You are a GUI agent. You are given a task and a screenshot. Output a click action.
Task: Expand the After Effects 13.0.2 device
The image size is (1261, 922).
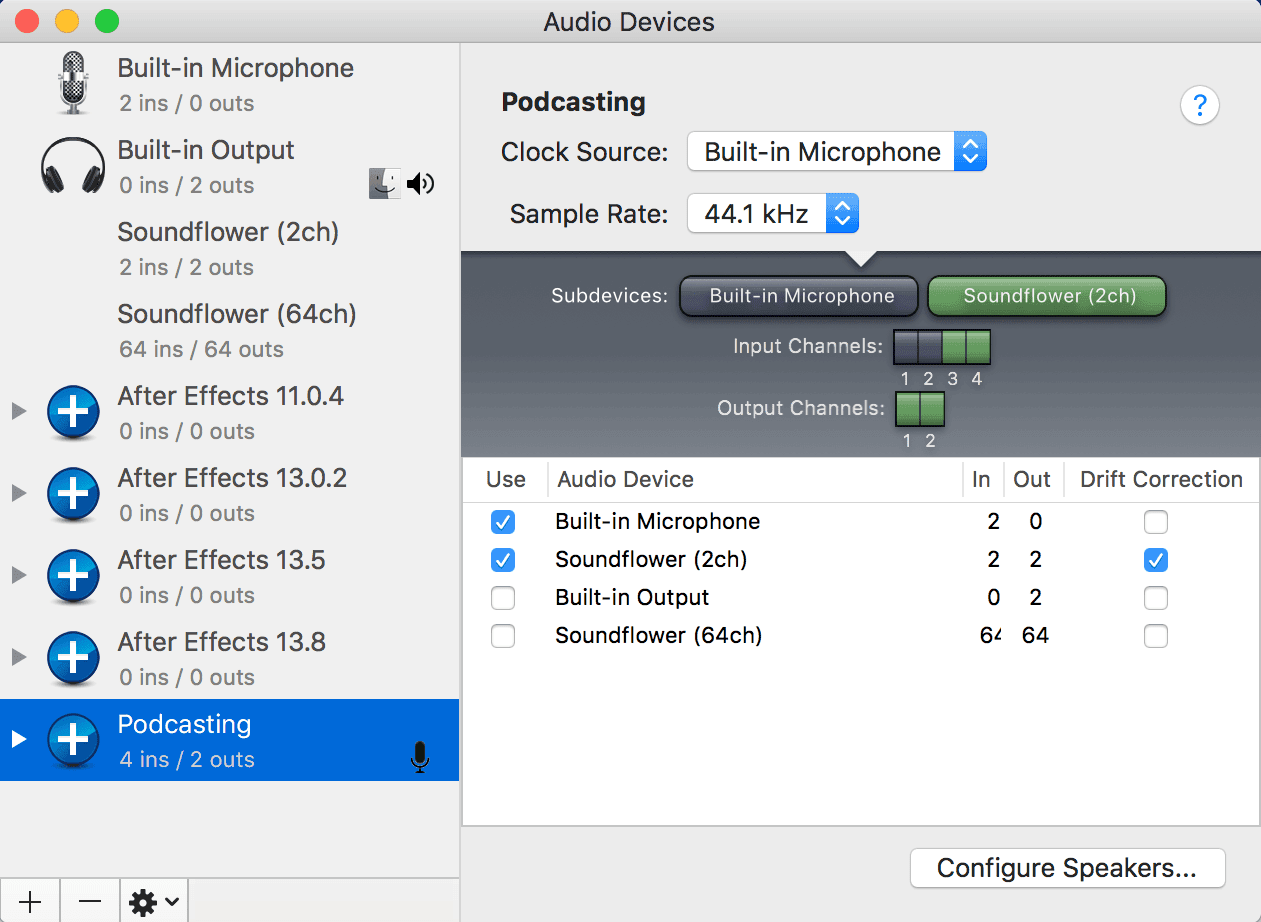[18, 493]
